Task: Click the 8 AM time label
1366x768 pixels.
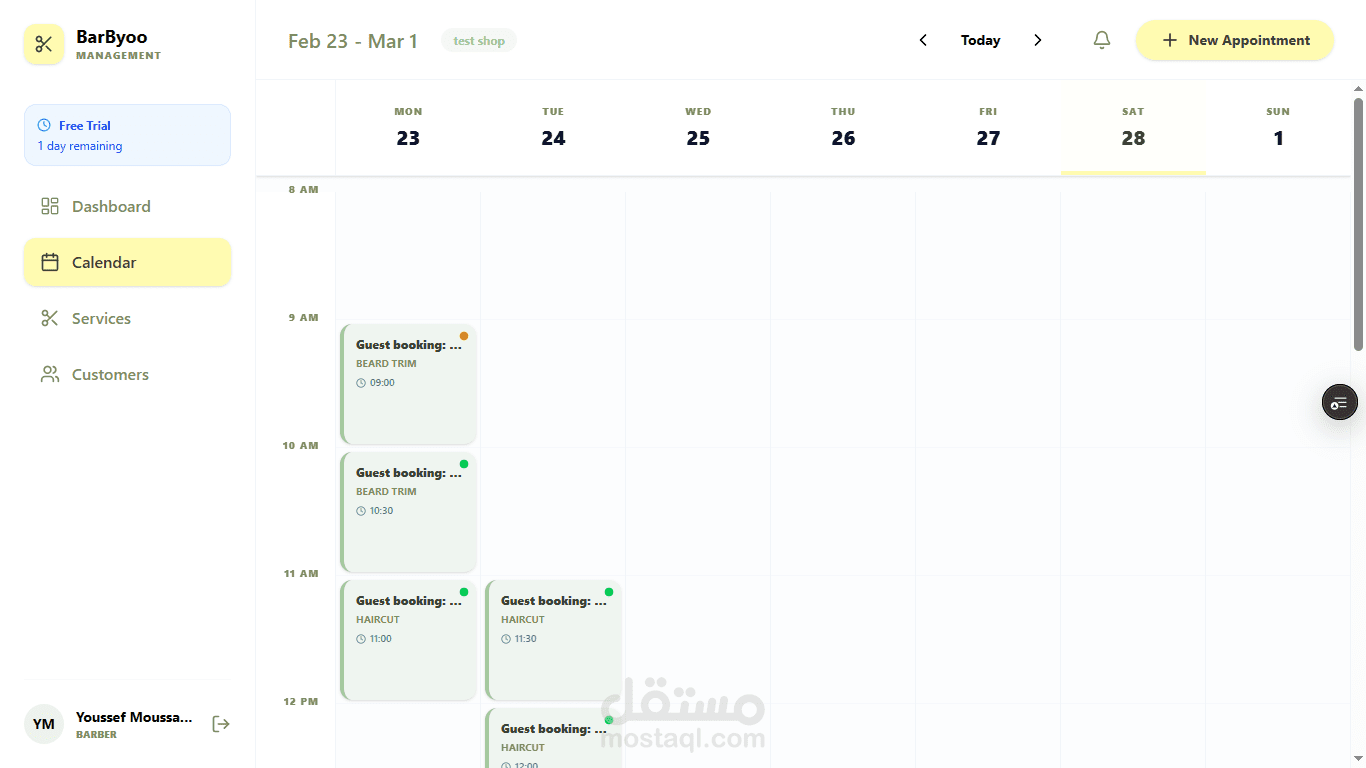Action: [303, 189]
